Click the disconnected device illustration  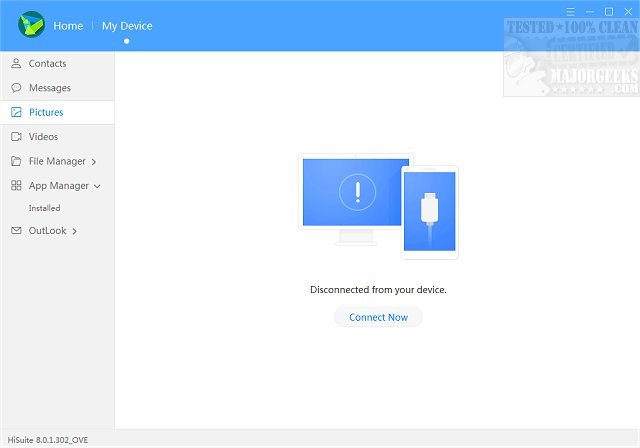tap(378, 206)
